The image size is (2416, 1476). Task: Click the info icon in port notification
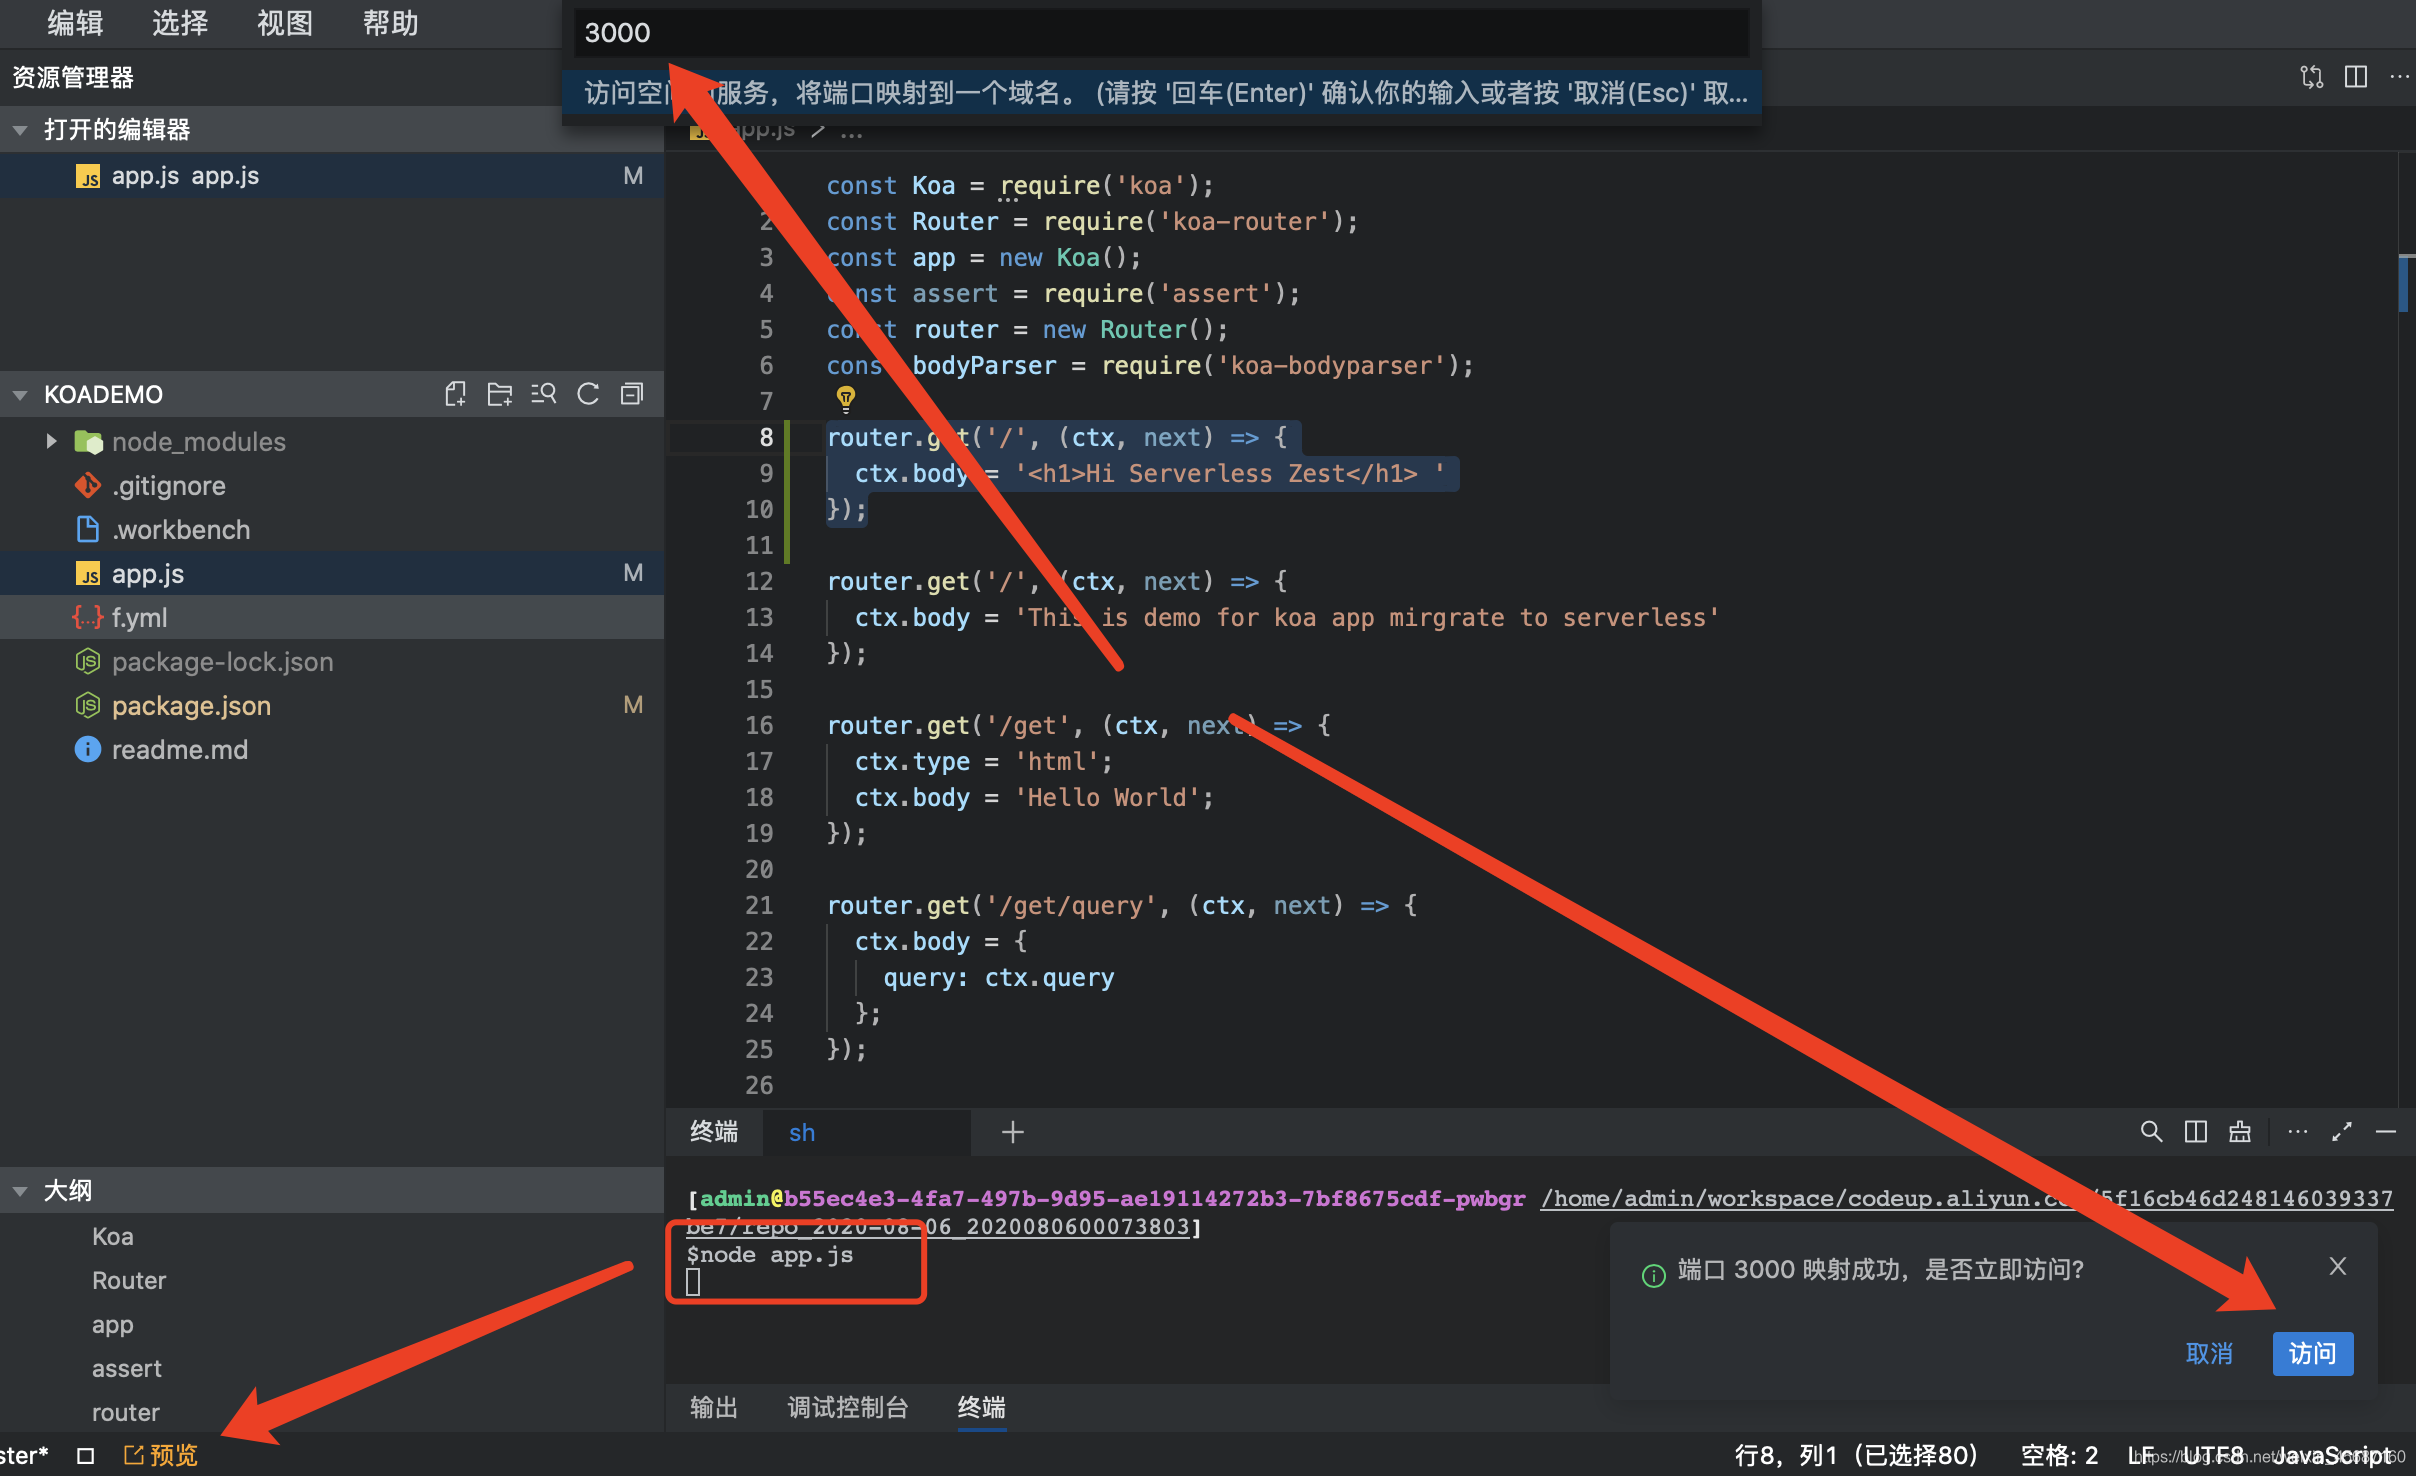1653,1275
